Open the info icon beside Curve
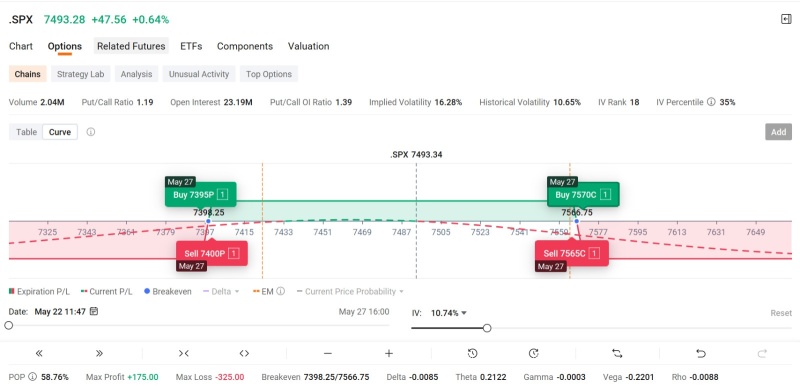800x387 pixels. 90,132
